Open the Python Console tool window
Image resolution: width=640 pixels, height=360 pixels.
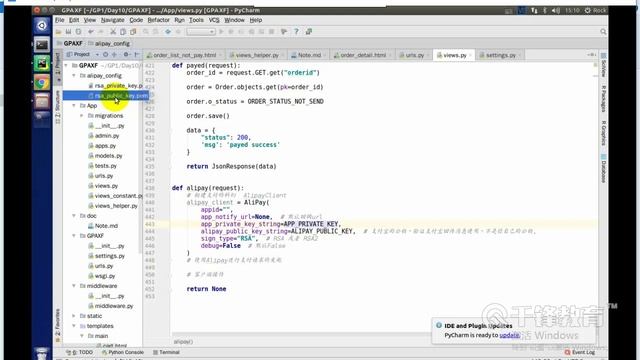pyautogui.click(x=123, y=352)
